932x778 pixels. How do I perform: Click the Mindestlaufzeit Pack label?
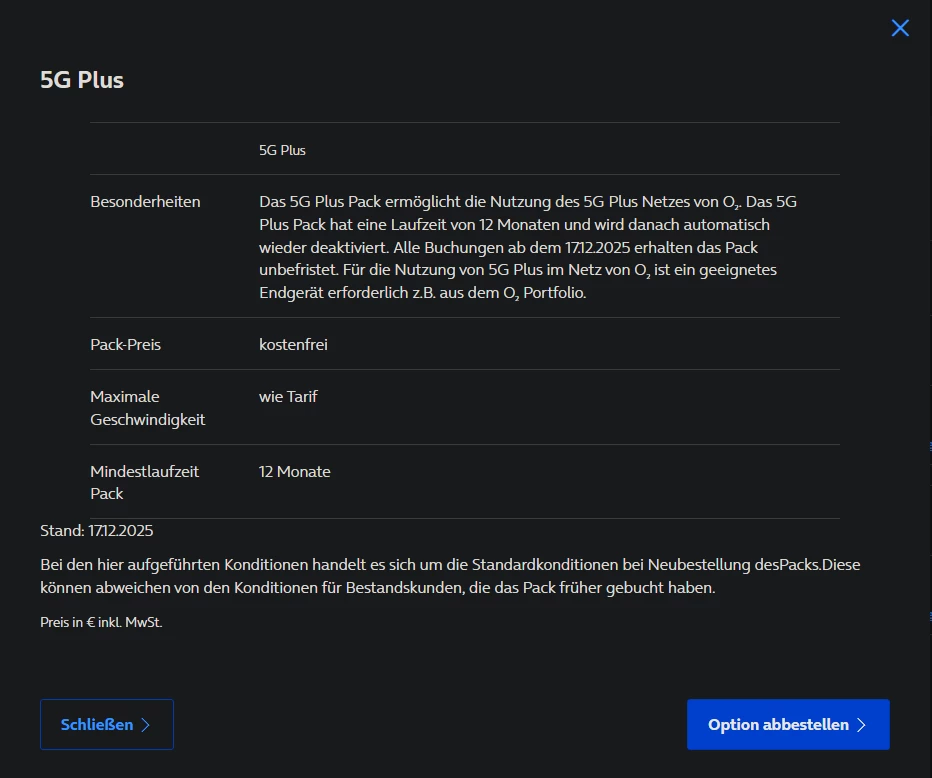click(144, 482)
